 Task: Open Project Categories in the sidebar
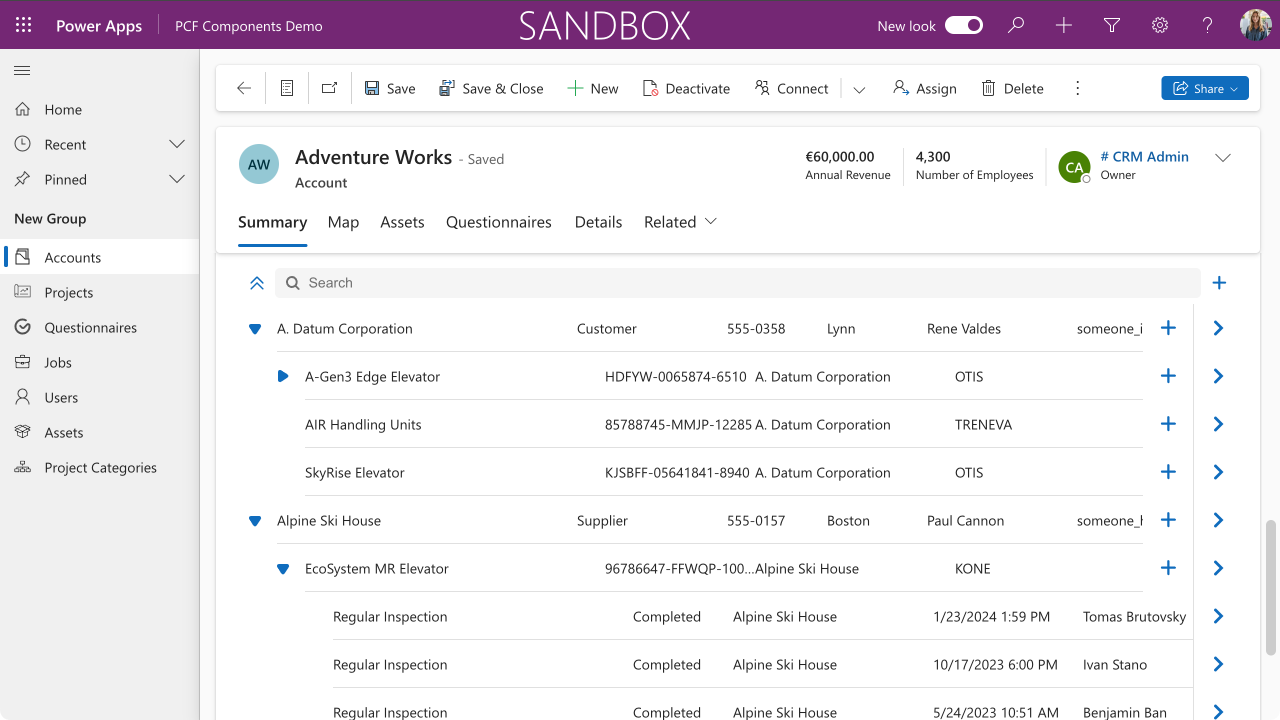[x=100, y=467]
